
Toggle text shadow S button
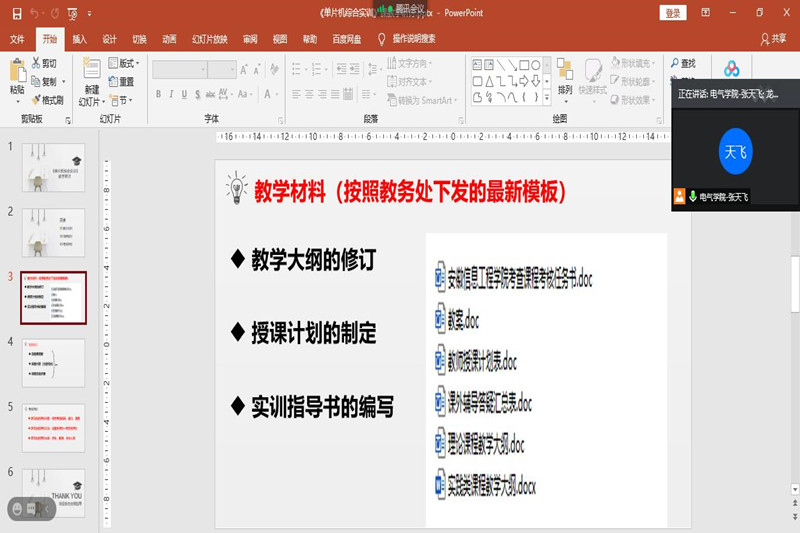click(197, 94)
